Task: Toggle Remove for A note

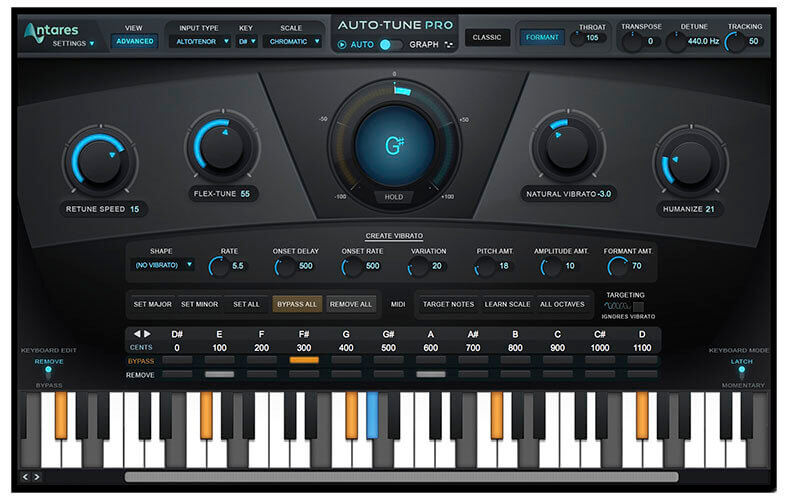Action: pyautogui.click(x=431, y=374)
